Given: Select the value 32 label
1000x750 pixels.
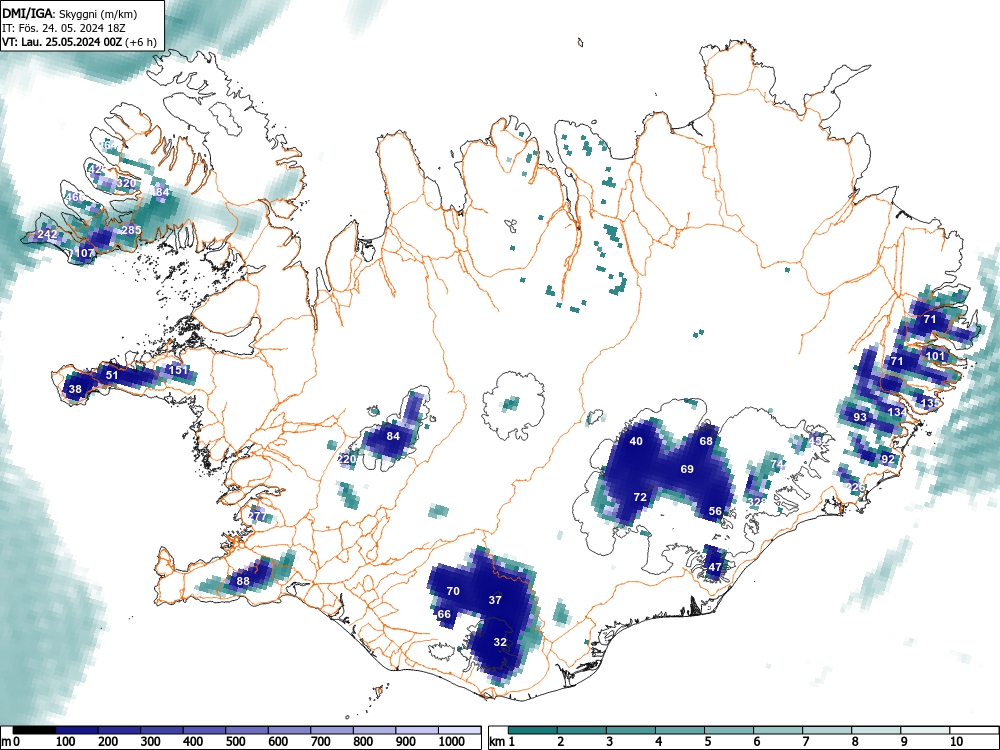Looking at the screenshot, I should pos(500,642).
